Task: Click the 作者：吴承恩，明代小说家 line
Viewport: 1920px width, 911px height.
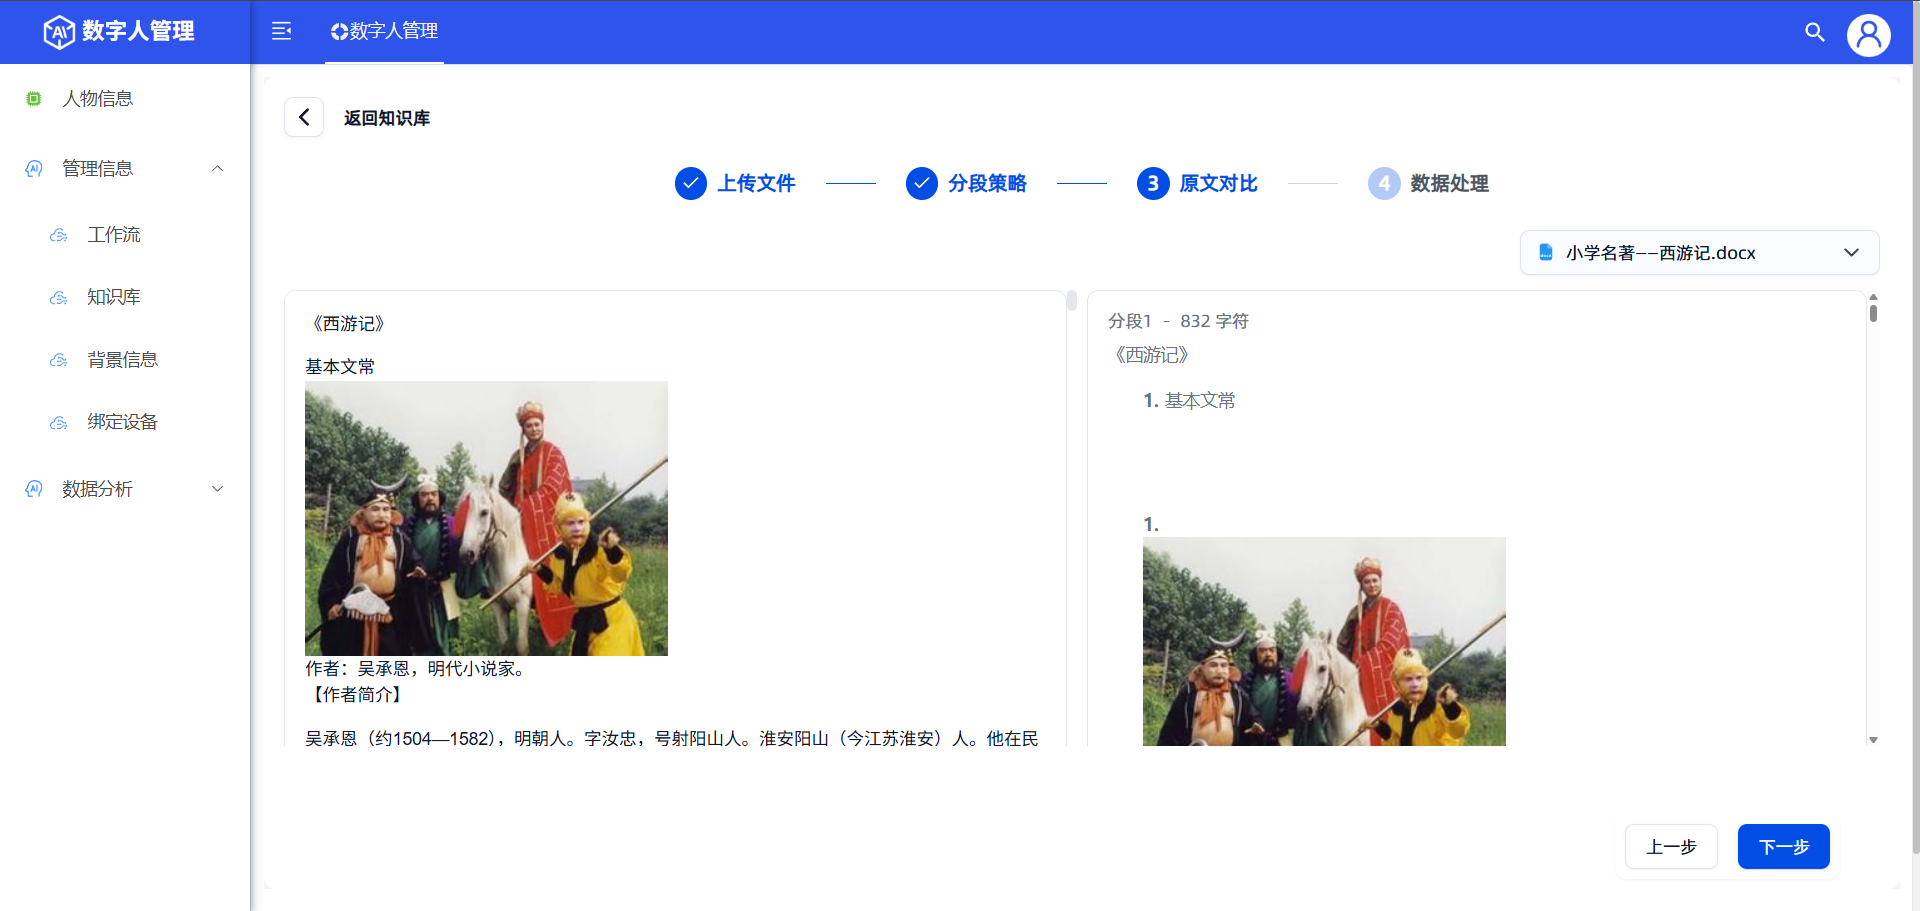Action: coord(415,669)
